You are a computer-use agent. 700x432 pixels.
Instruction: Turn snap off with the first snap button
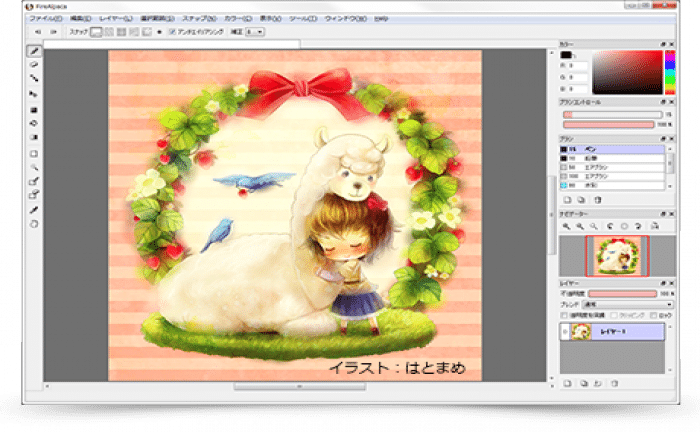(96, 32)
